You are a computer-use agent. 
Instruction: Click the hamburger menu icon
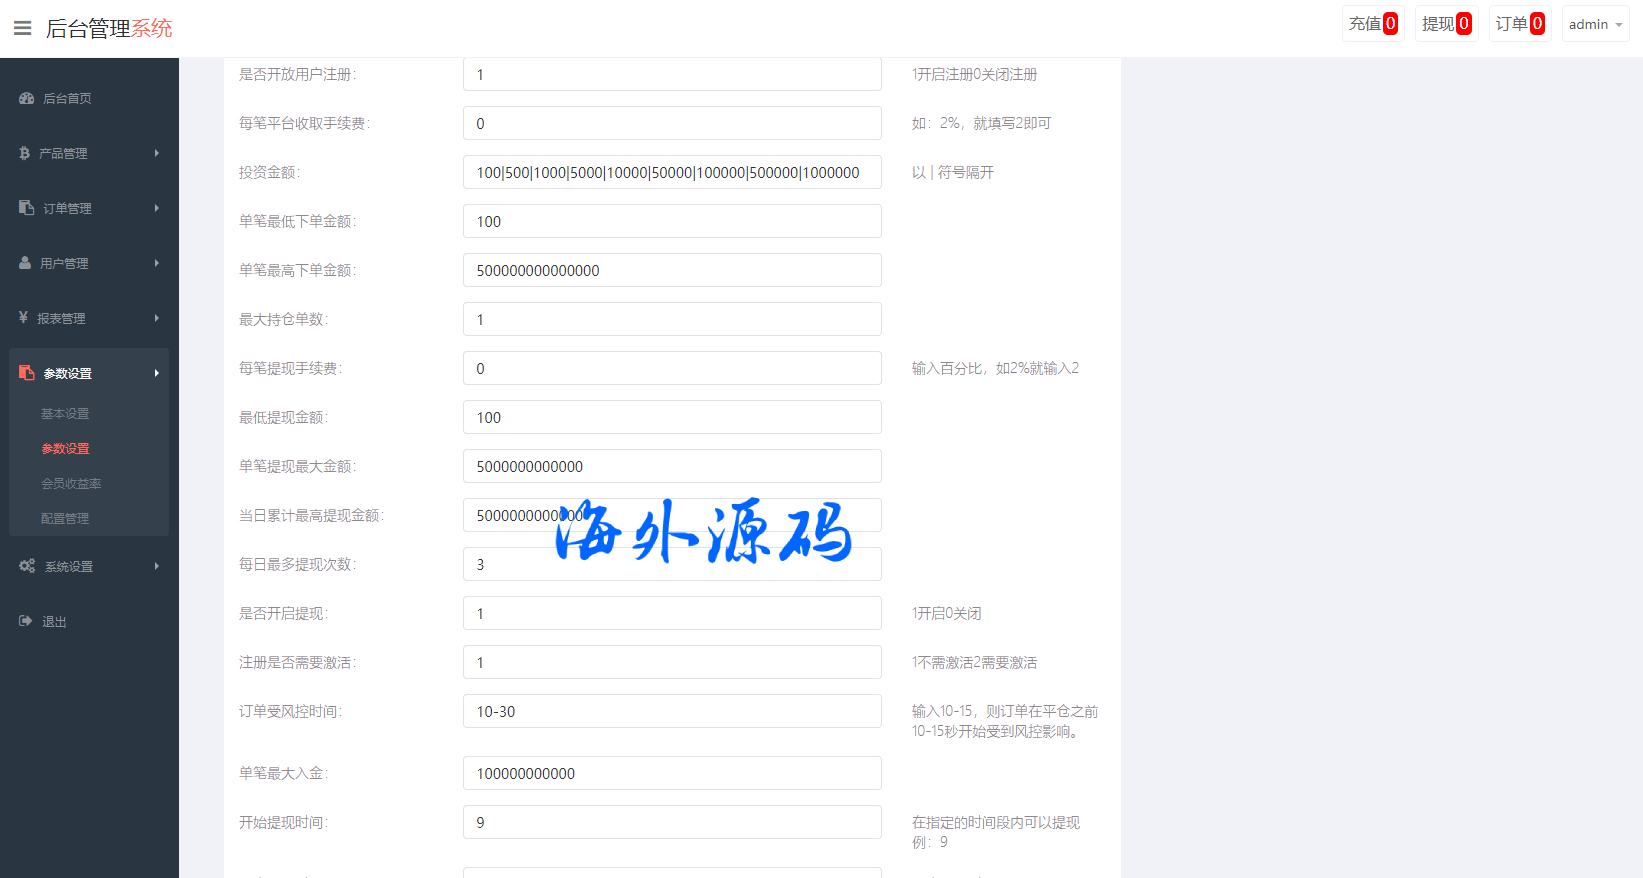(22, 28)
